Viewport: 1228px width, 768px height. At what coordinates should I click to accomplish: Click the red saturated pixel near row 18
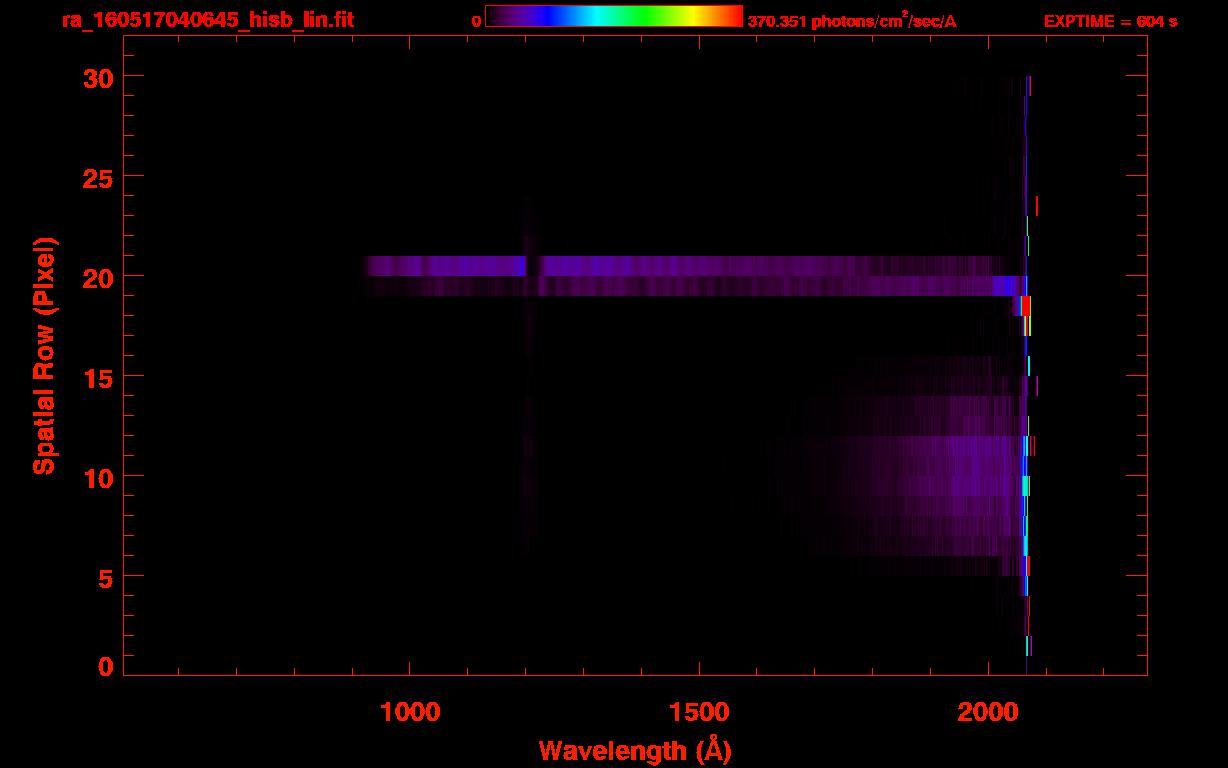[1025, 306]
